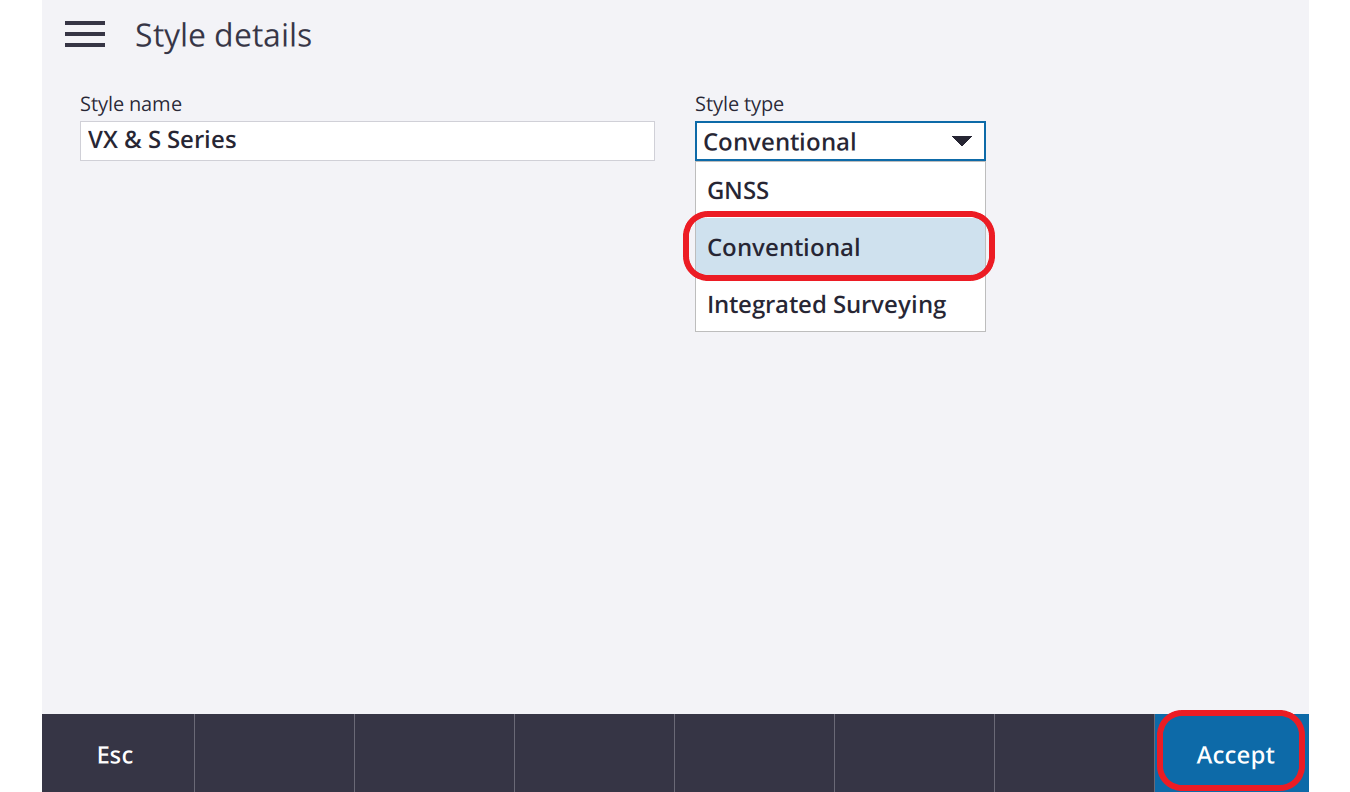Click the Style name field label
Screen dimensions: 1350x792
point(131,104)
